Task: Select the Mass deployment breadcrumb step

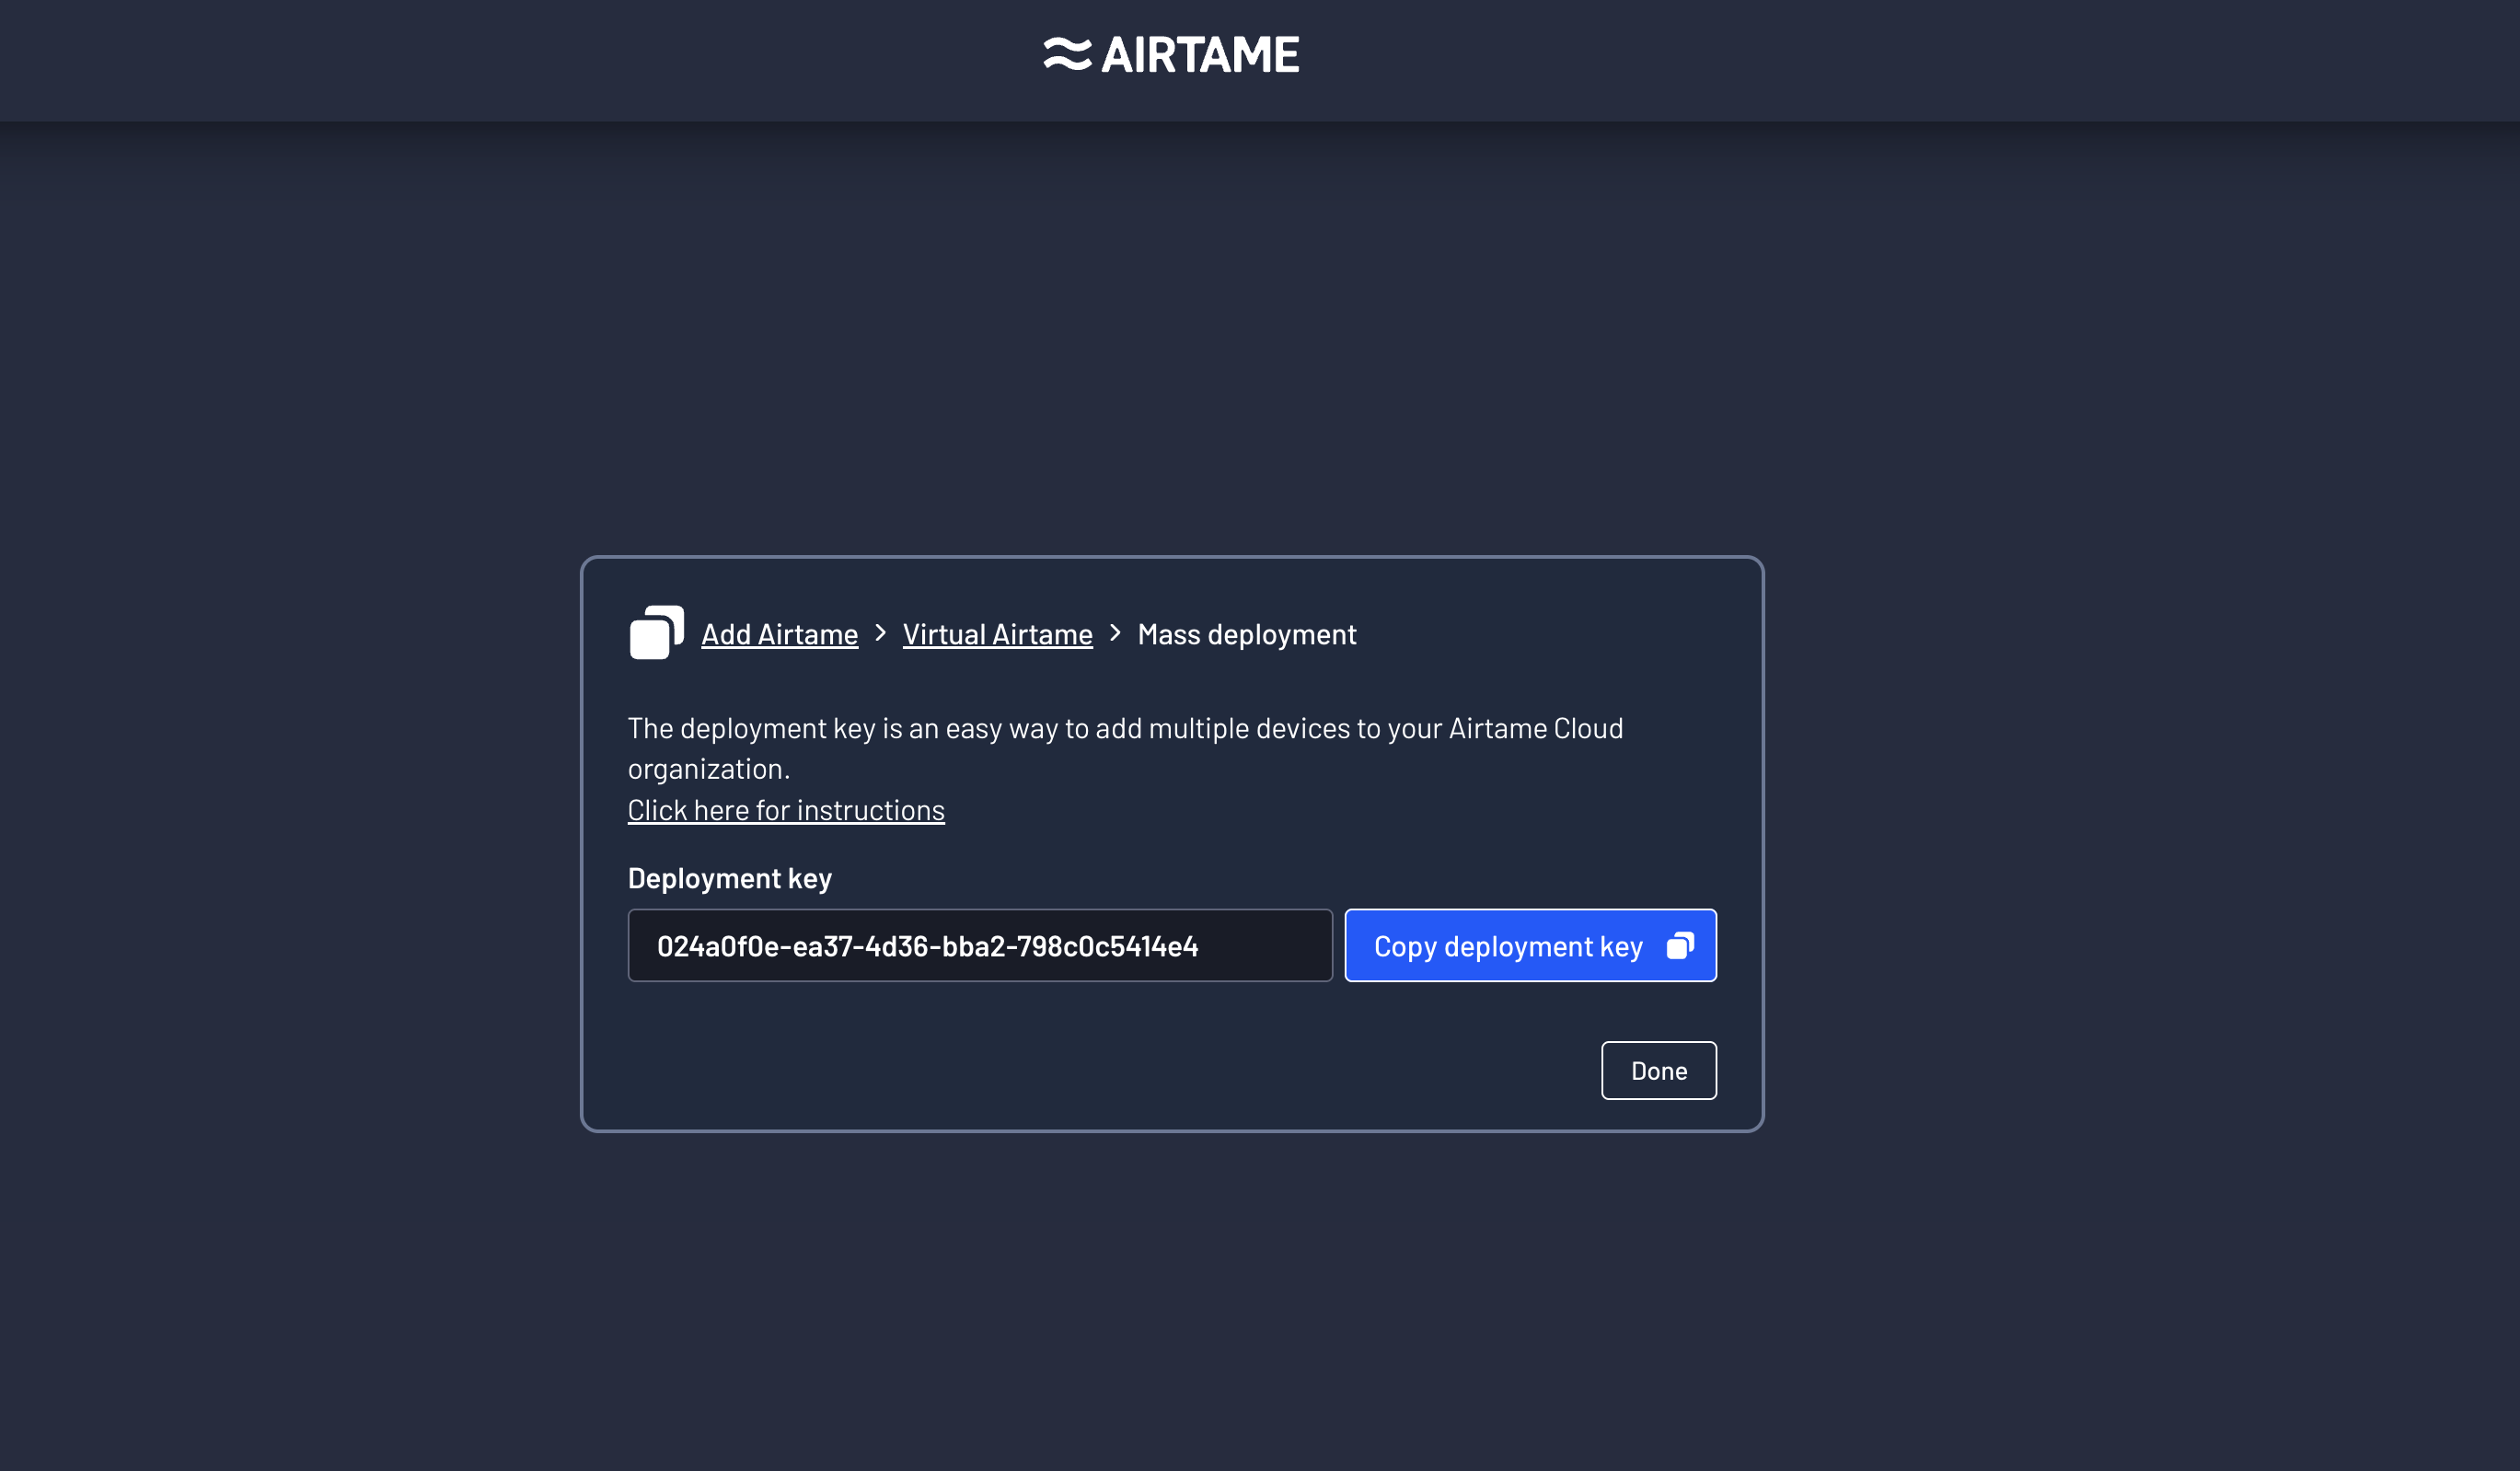Action: [x=1247, y=634]
